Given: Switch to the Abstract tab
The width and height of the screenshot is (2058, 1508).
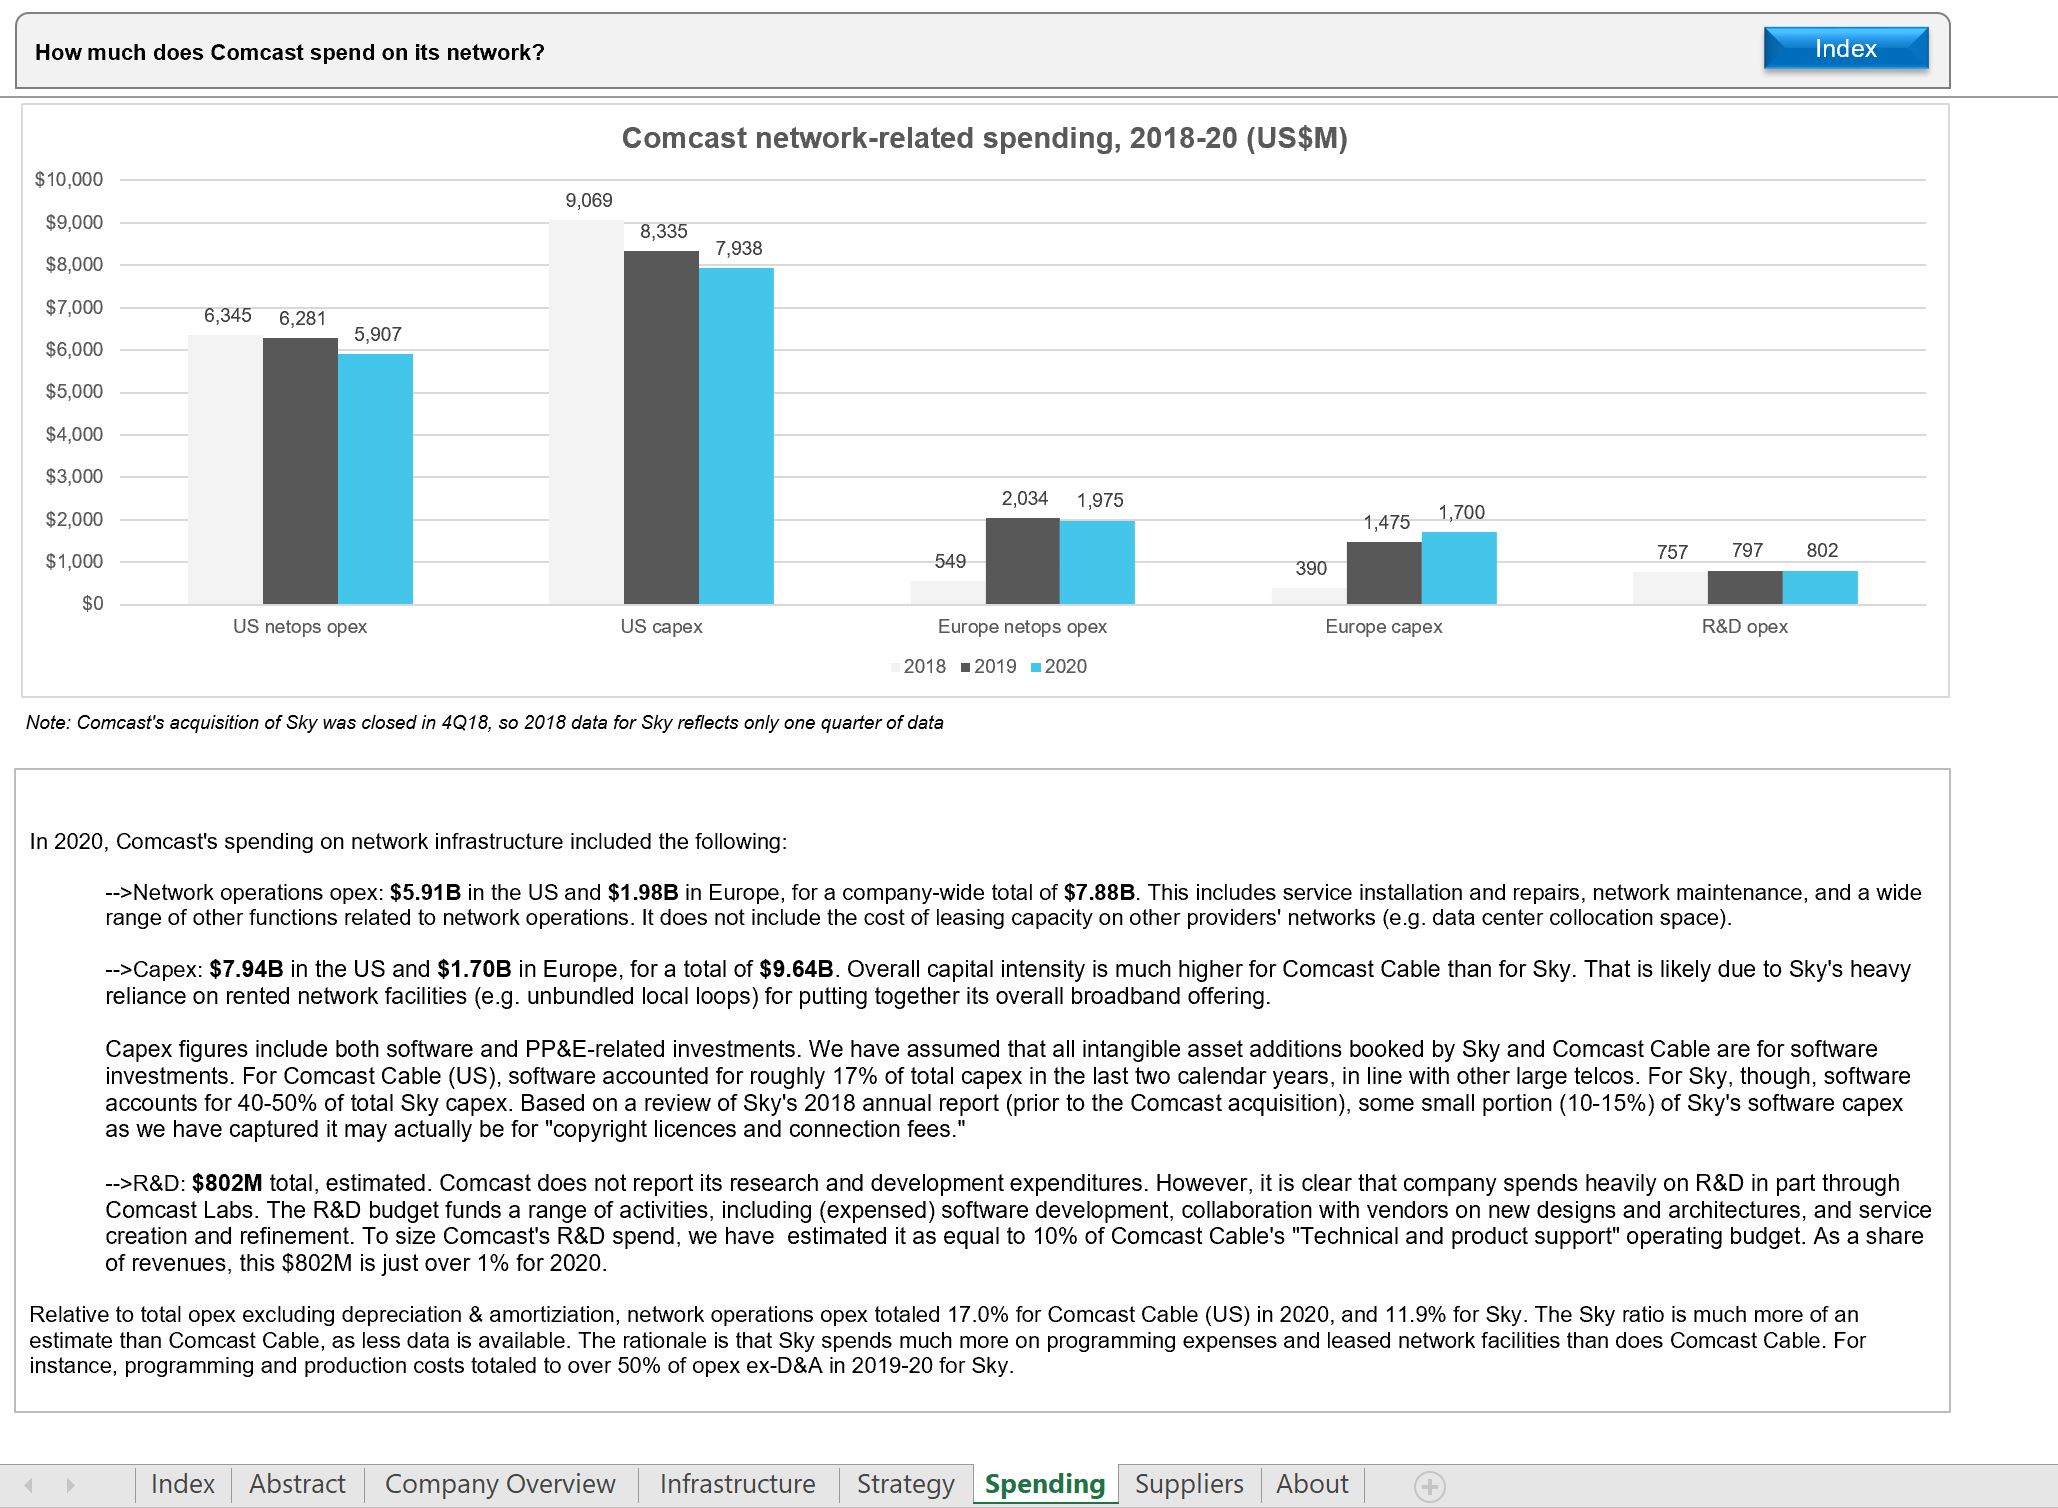Looking at the screenshot, I should 297,1484.
